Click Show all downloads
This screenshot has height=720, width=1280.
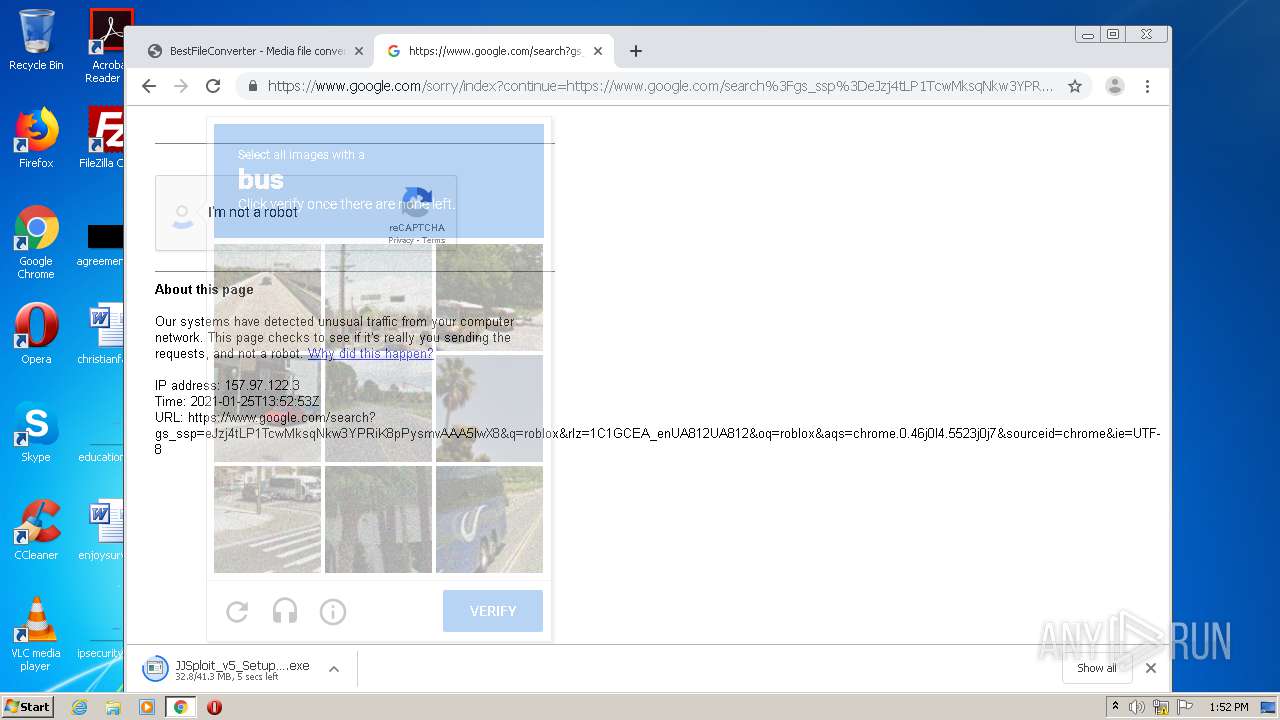(x=1097, y=668)
